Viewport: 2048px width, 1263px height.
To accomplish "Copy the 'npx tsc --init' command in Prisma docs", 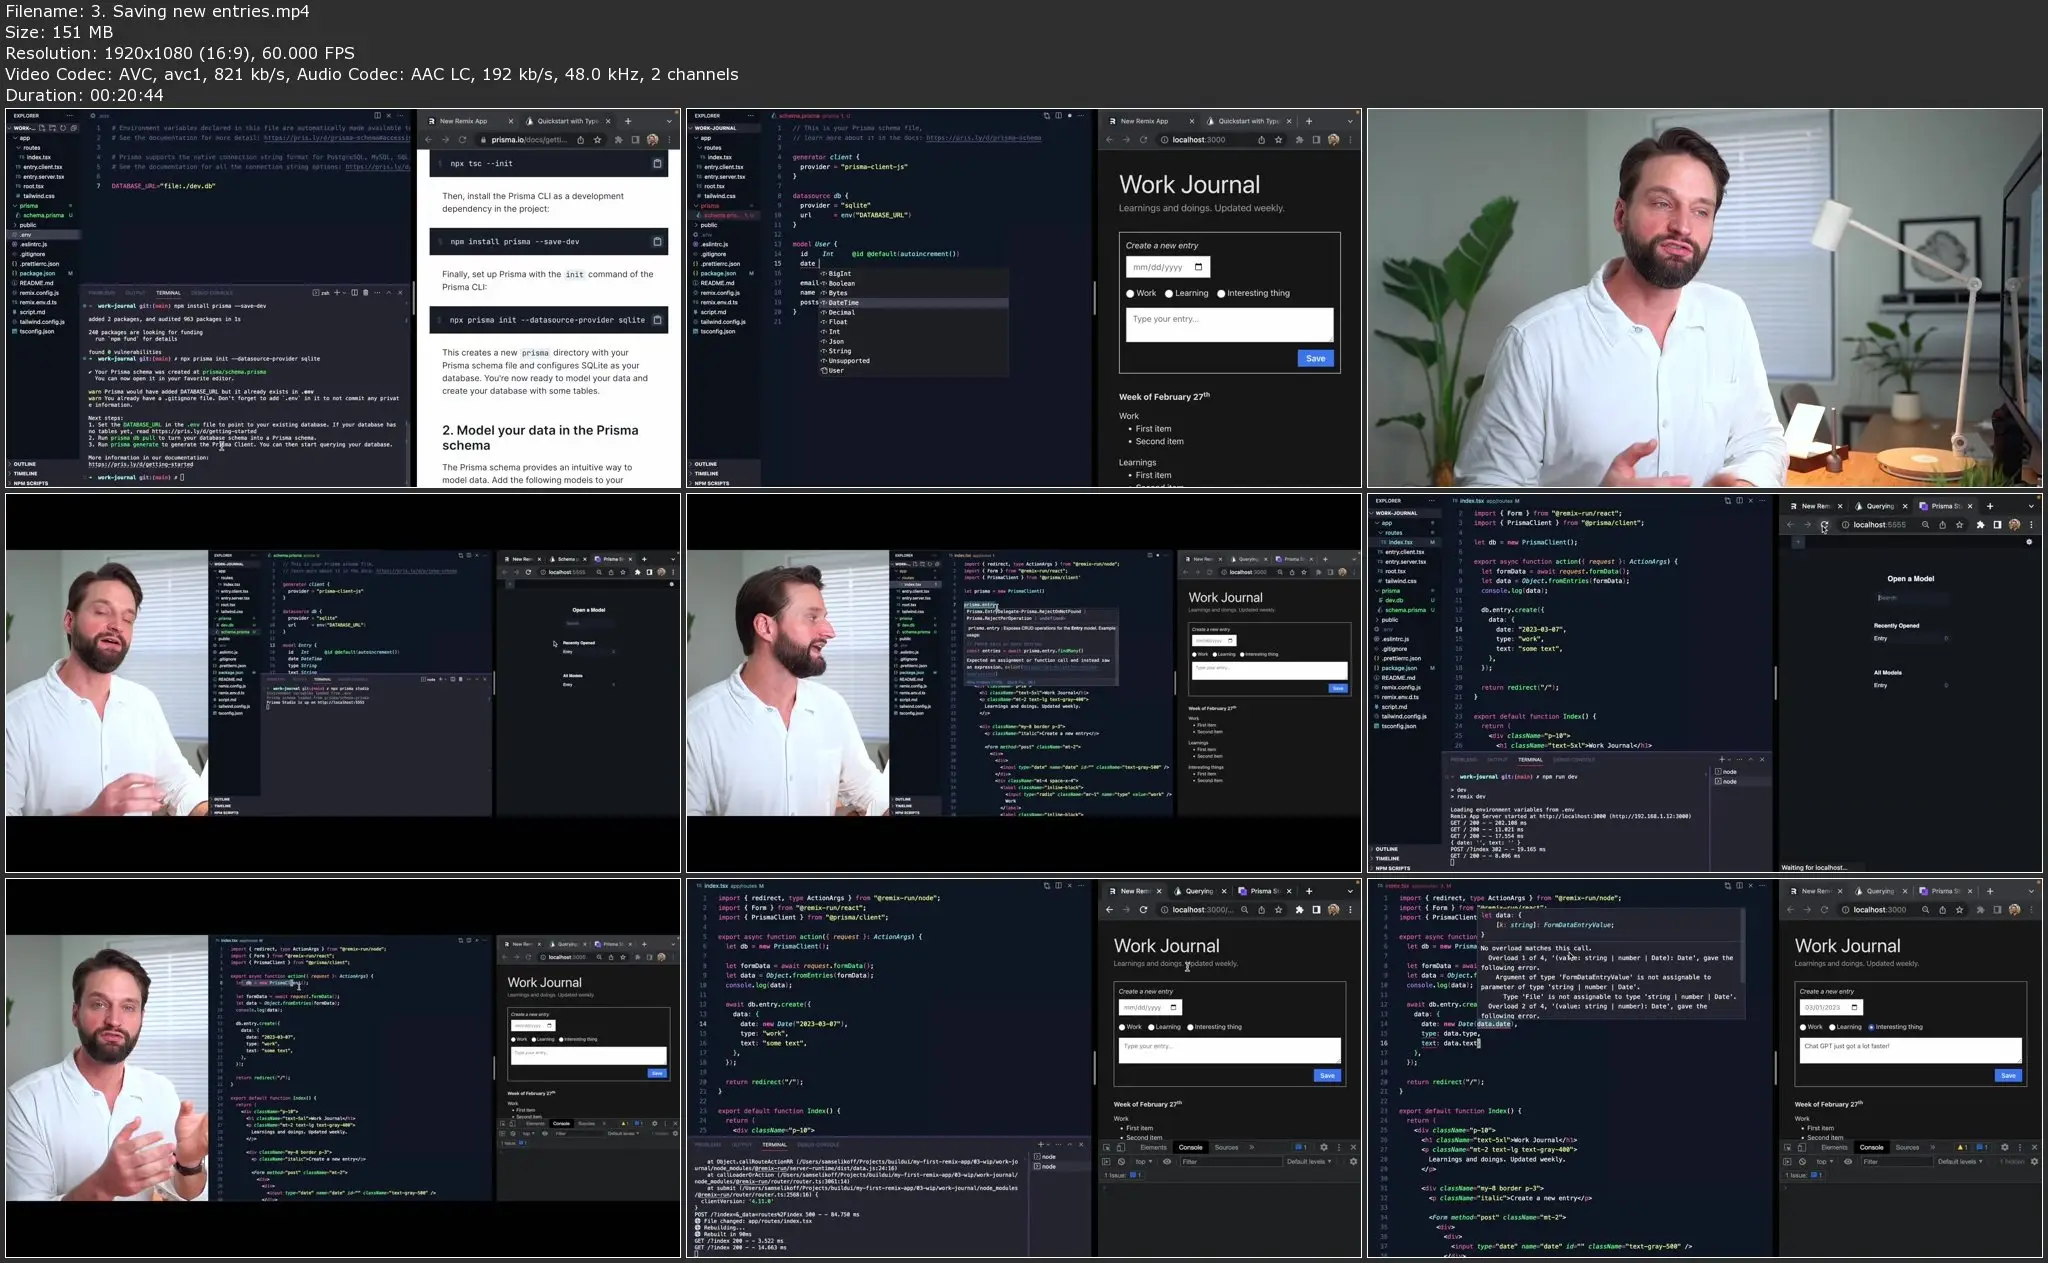I will click(x=657, y=163).
